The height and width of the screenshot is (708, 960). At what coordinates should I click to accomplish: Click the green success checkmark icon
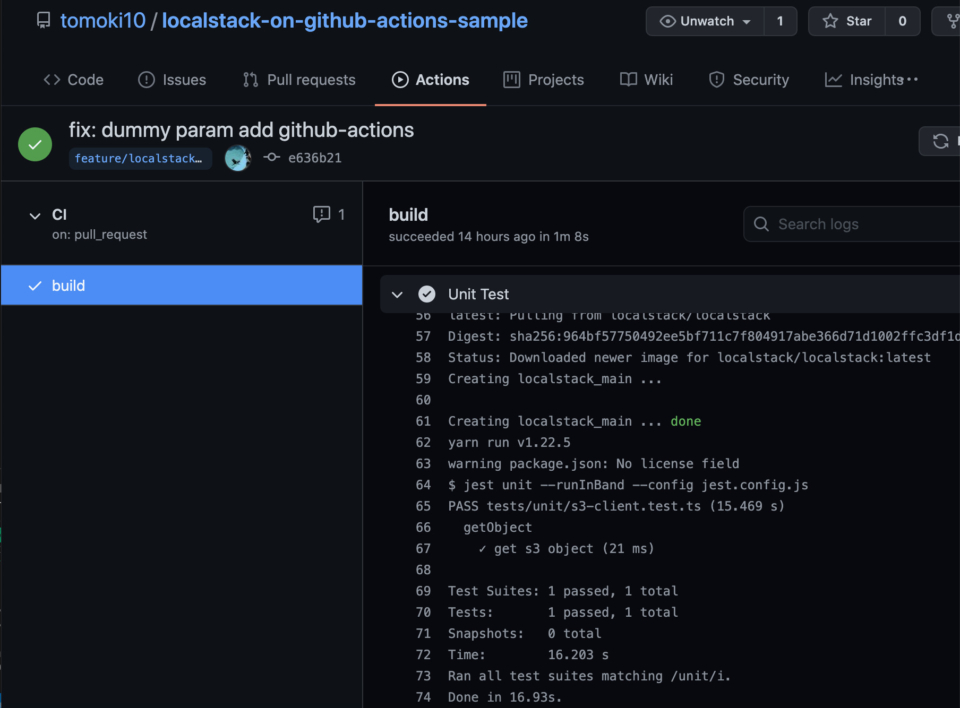click(x=34, y=144)
